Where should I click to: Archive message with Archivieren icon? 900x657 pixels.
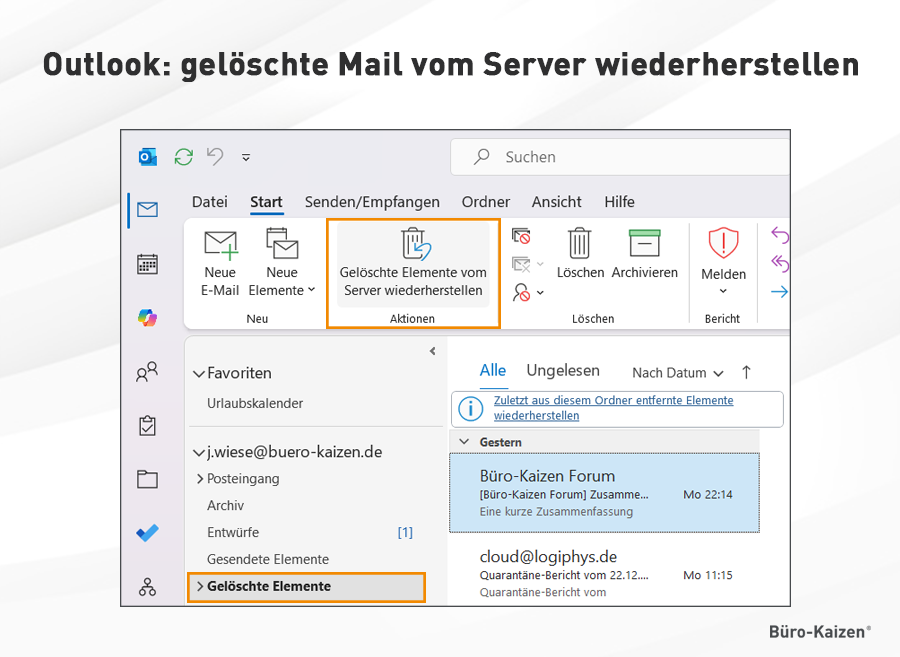click(645, 254)
